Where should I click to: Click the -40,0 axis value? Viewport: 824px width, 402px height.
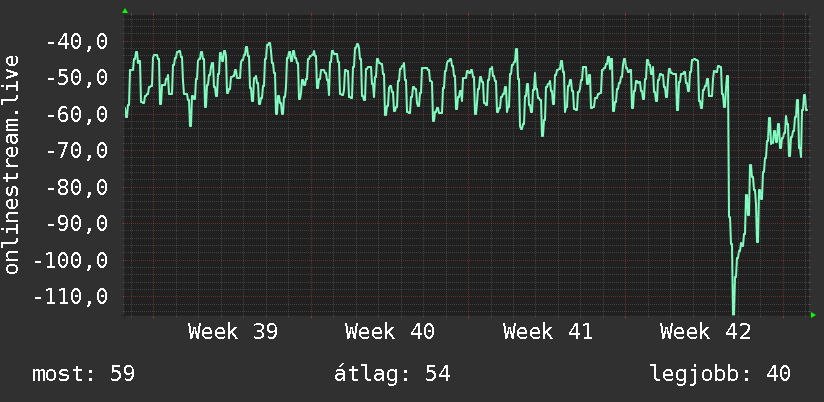[x=77, y=42]
